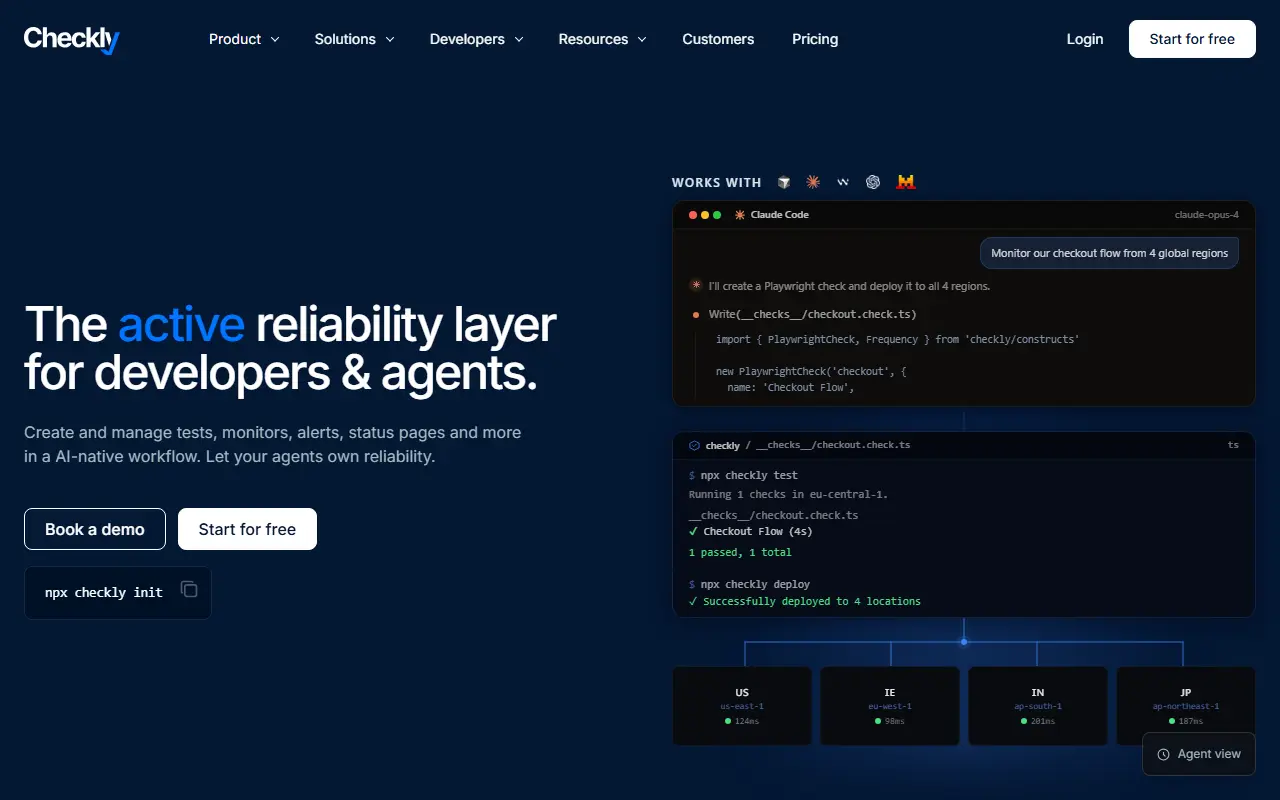Image resolution: width=1280 pixels, height=800 pixels.
Task: Click the "1 passed, 1 total" result line
Action: click(740, 552)
